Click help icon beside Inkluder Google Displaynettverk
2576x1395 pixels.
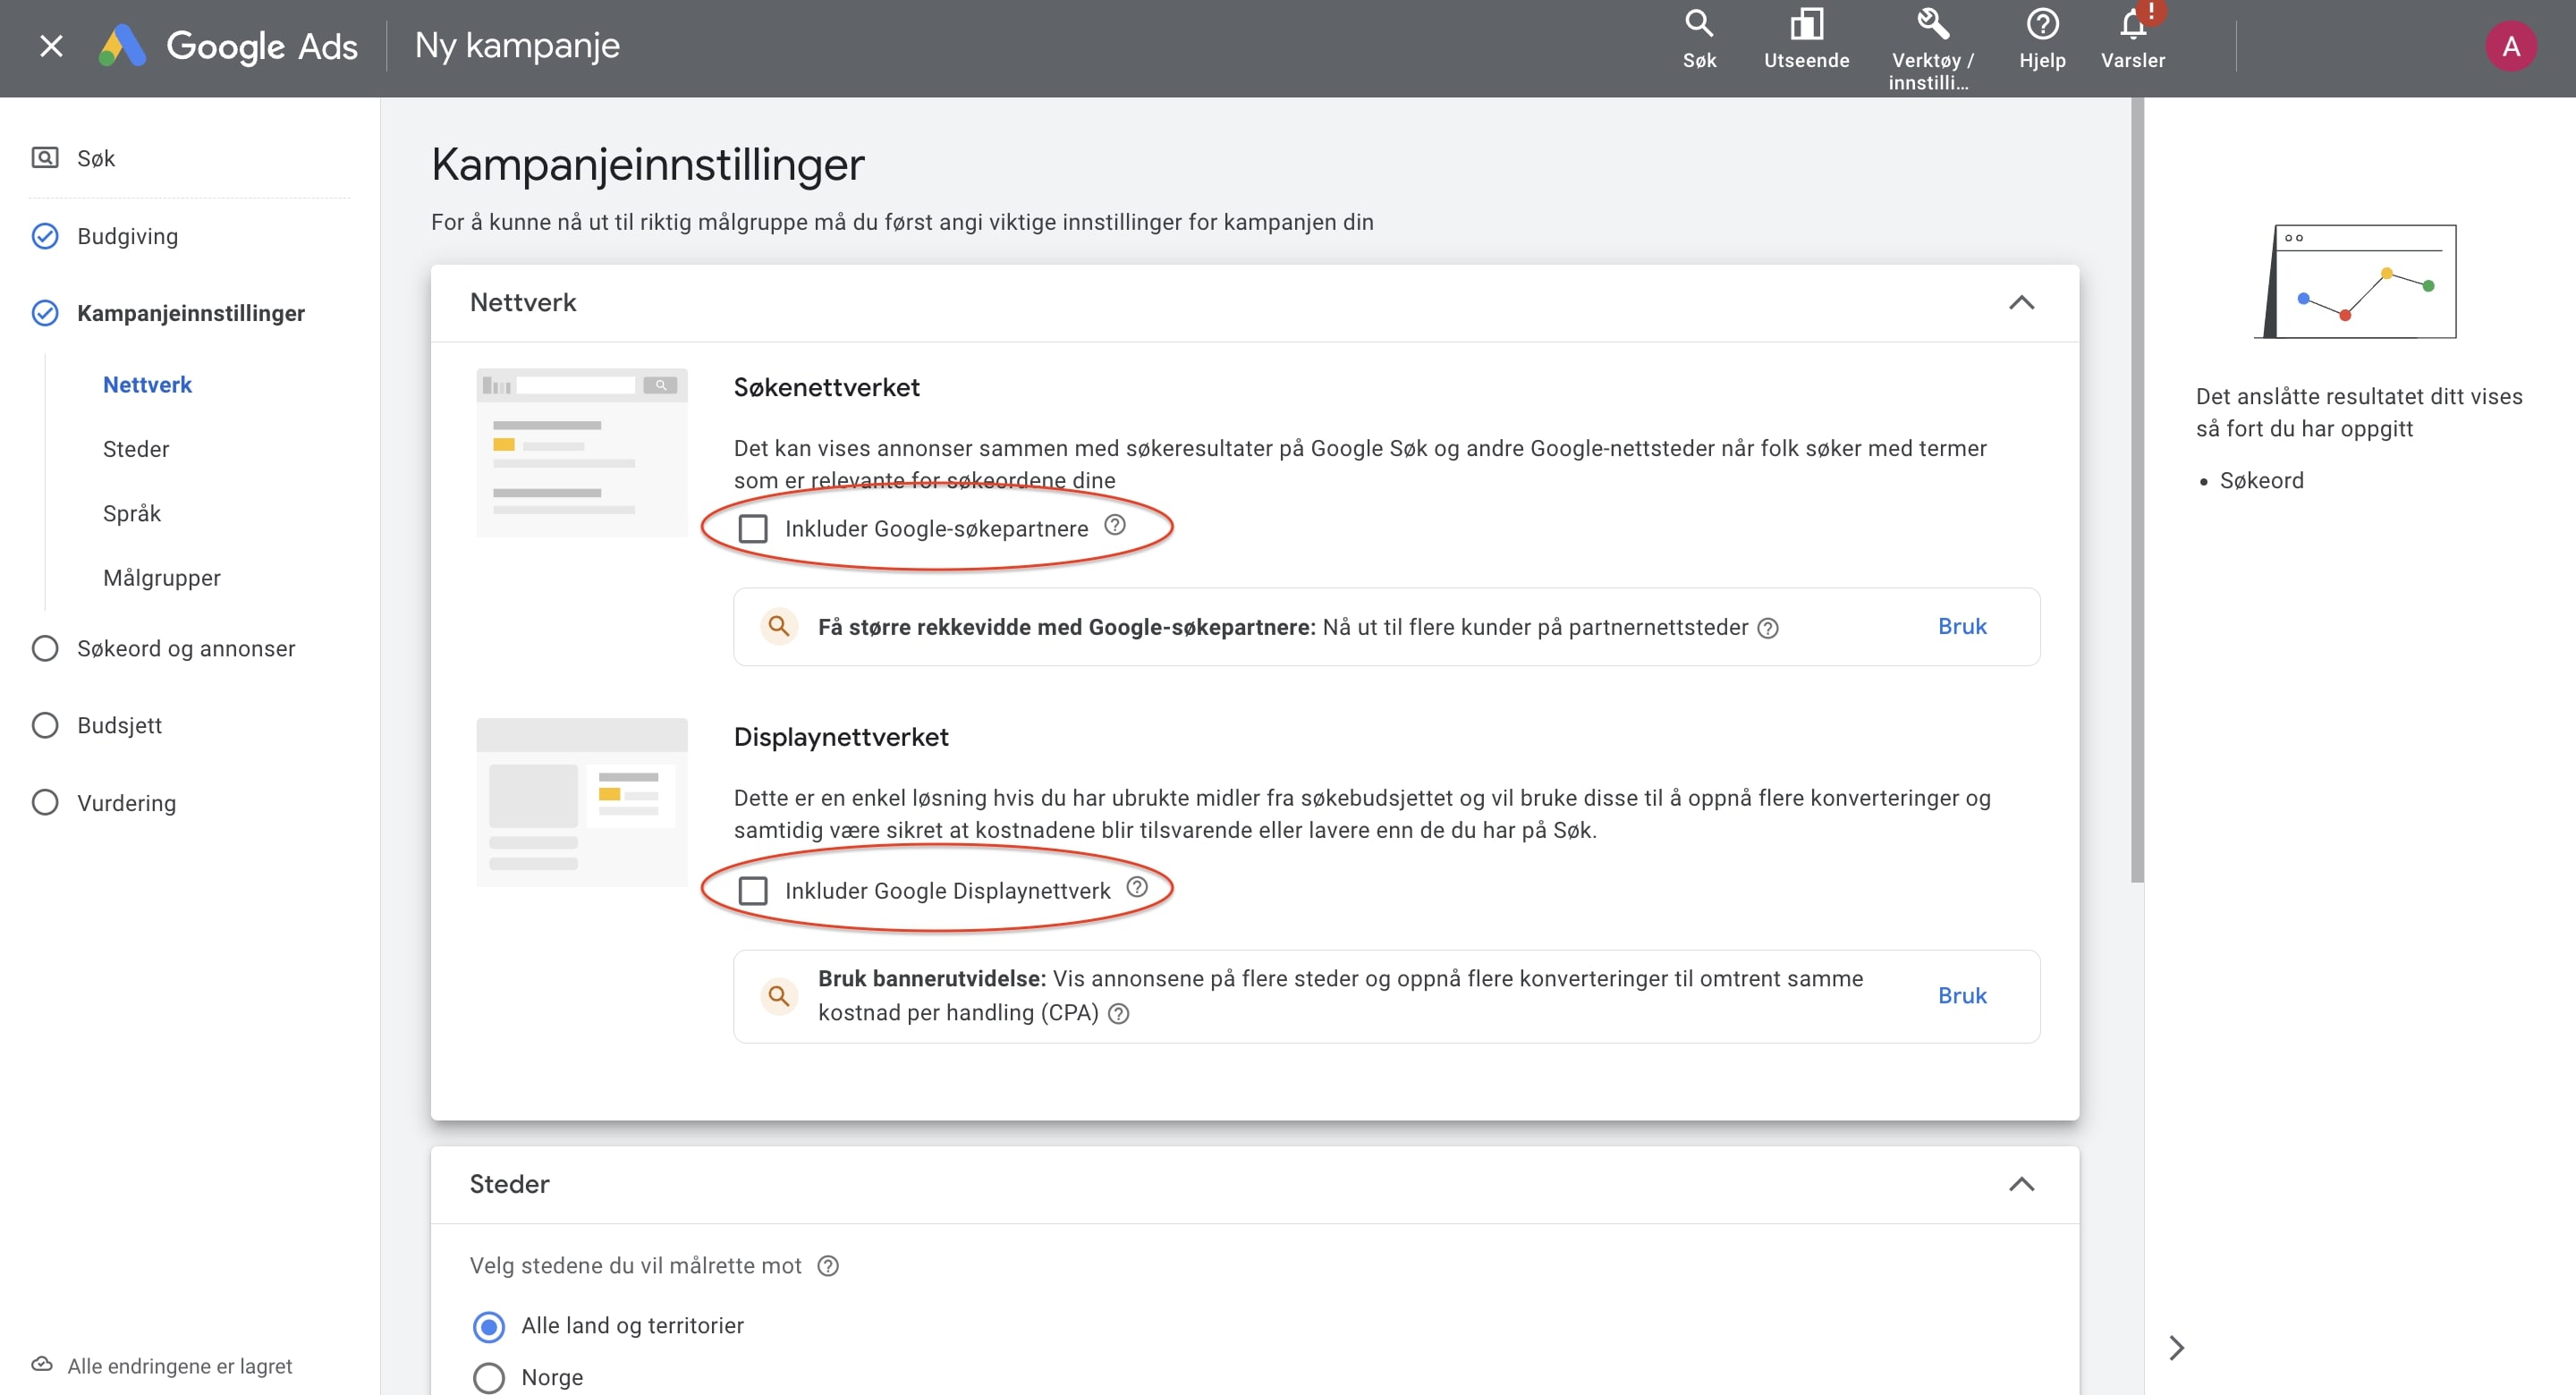click(x=1137, y=887)
